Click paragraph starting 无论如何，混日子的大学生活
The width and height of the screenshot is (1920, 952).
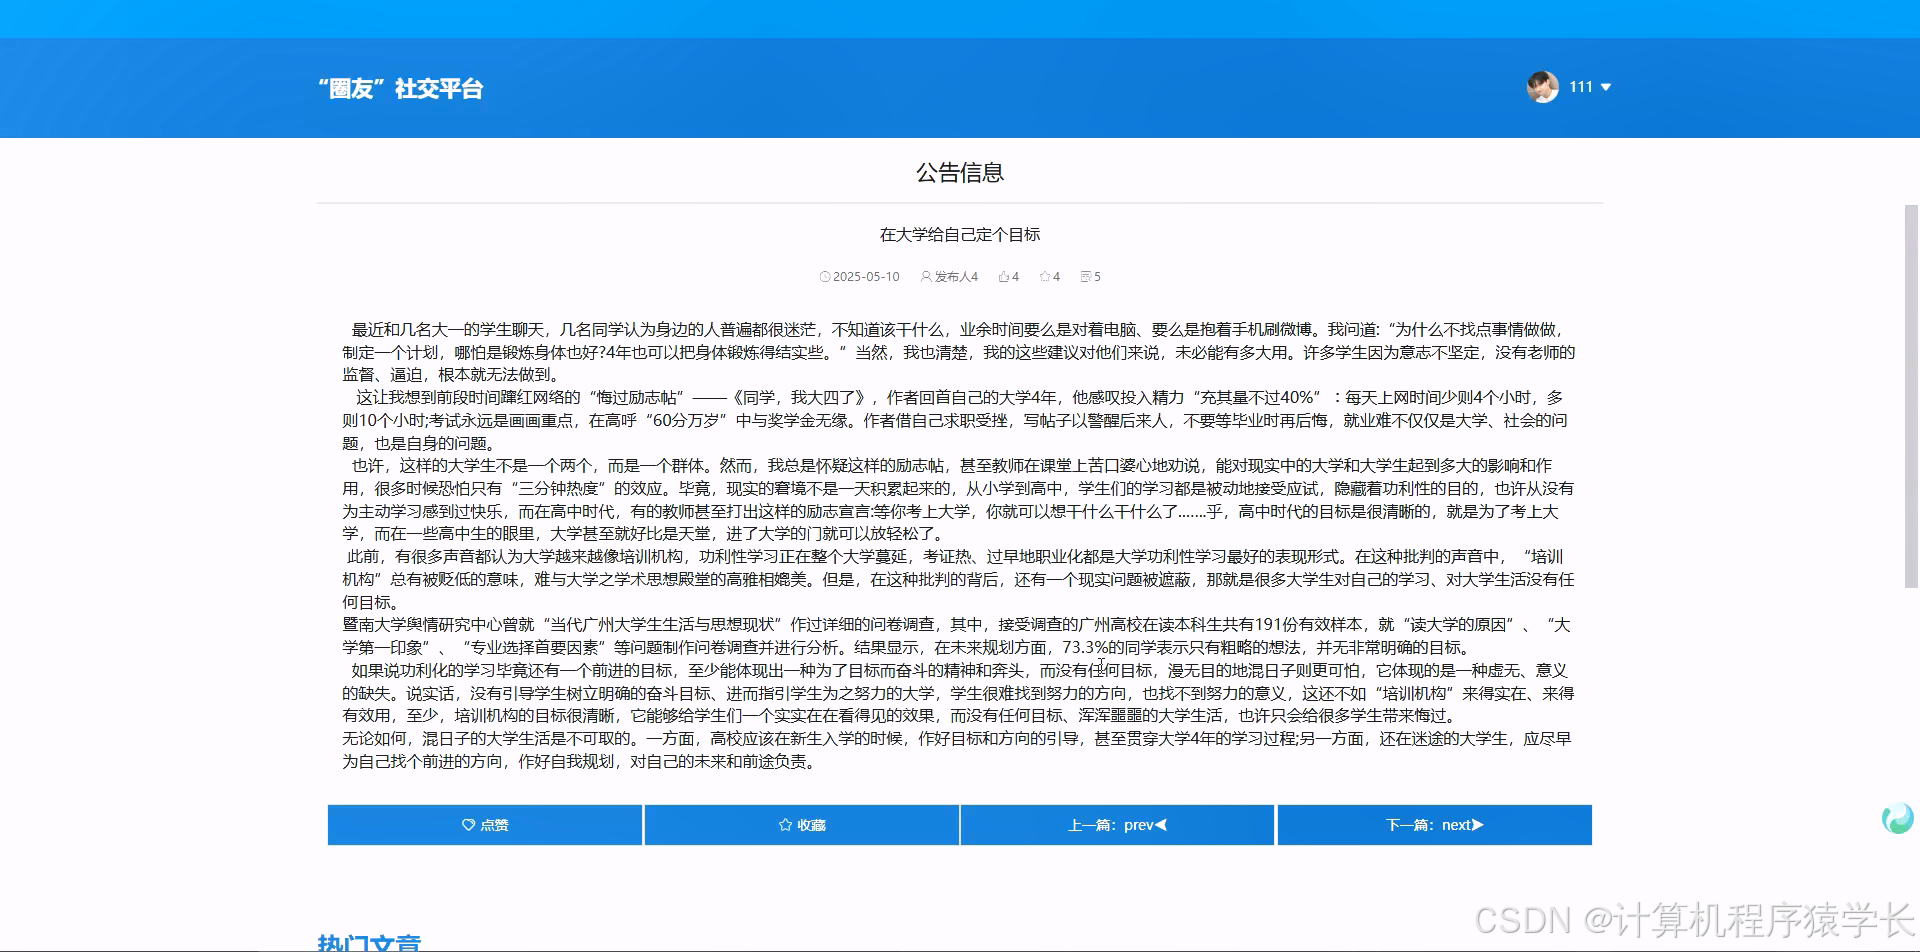959,750
